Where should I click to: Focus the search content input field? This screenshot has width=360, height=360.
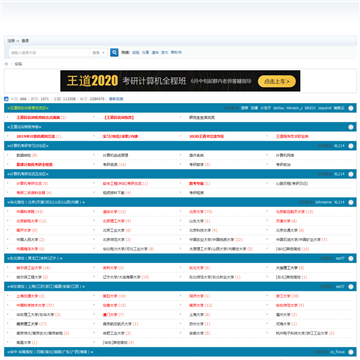click(49, 53)
